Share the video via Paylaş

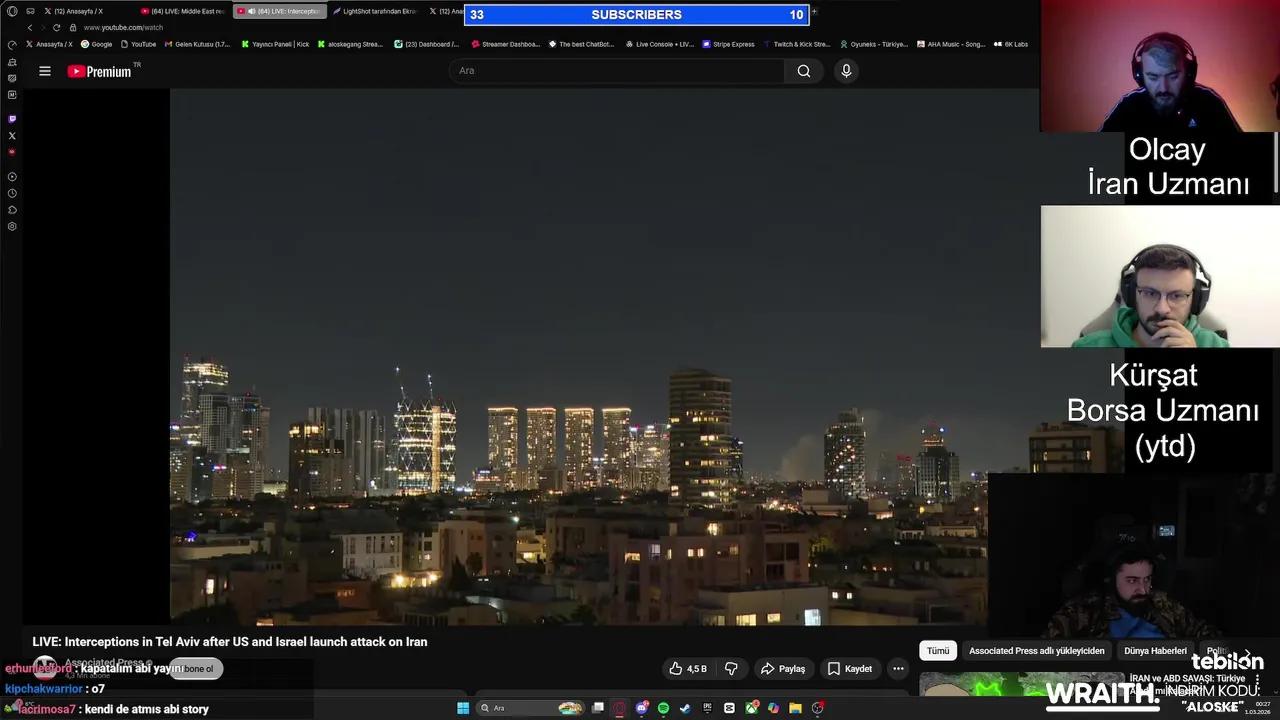coord(783,669)
